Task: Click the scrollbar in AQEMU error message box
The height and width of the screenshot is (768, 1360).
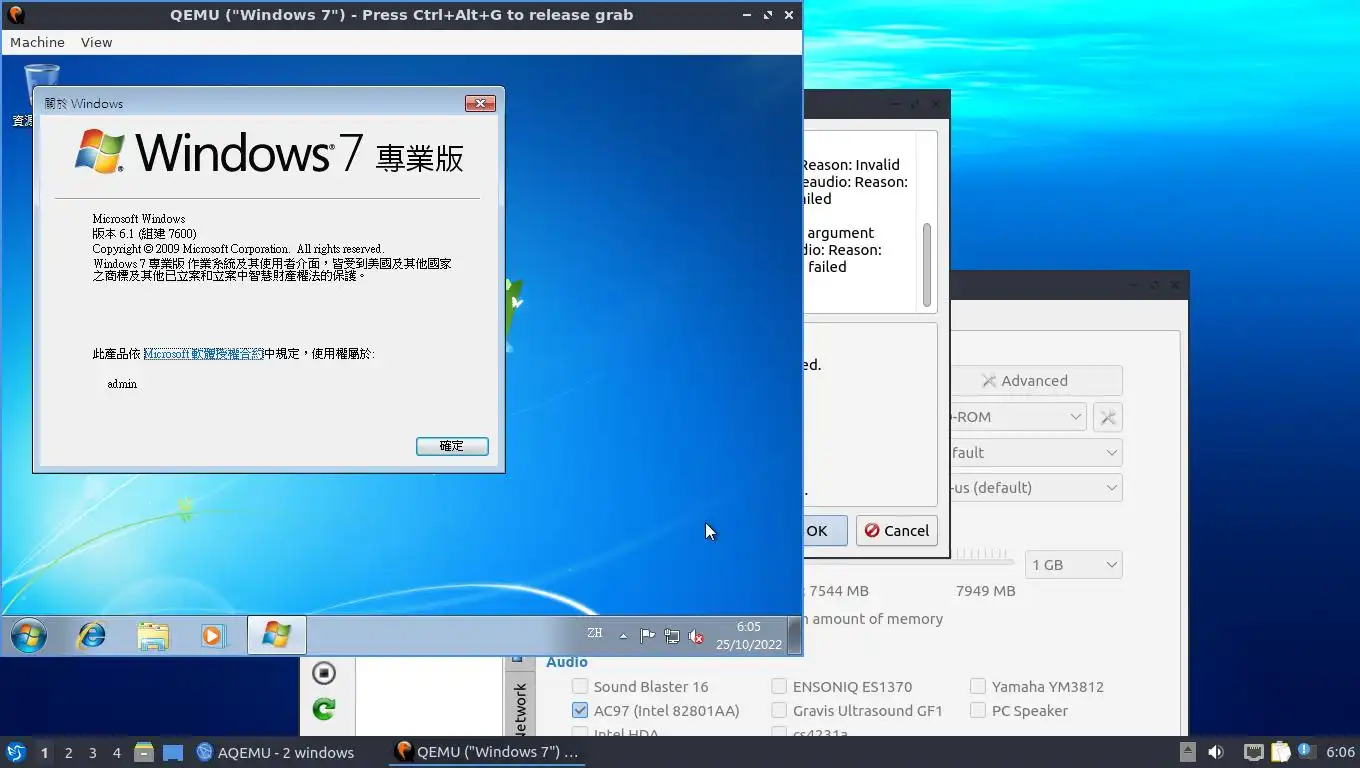Action: [927, 264]
